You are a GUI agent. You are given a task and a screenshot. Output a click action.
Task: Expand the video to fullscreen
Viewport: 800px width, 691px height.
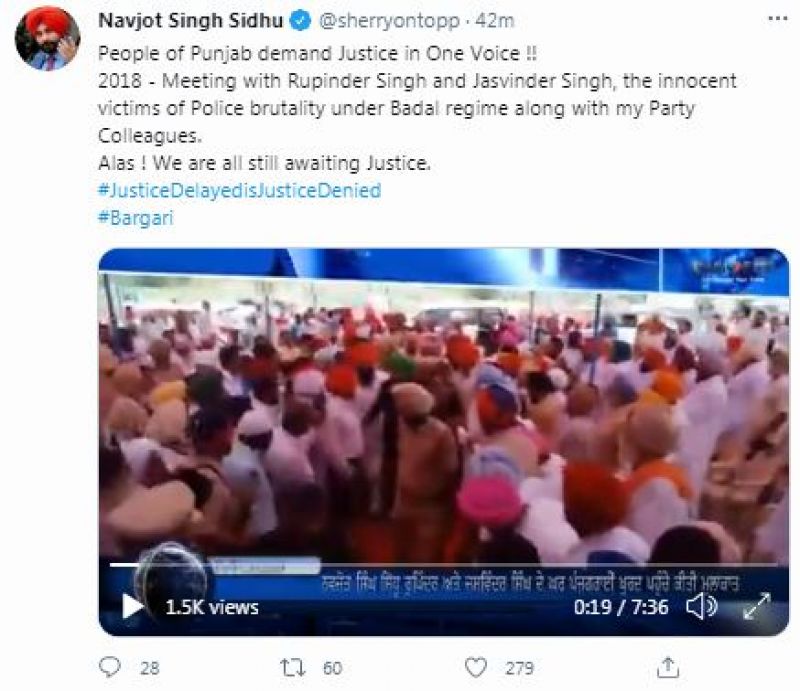757,606
